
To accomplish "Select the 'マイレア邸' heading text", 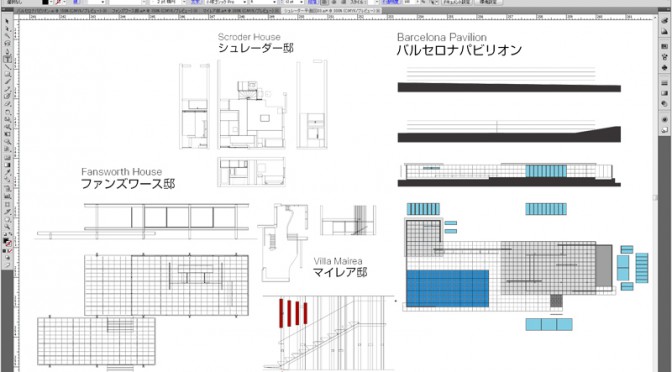I will (x=340, y=272).
